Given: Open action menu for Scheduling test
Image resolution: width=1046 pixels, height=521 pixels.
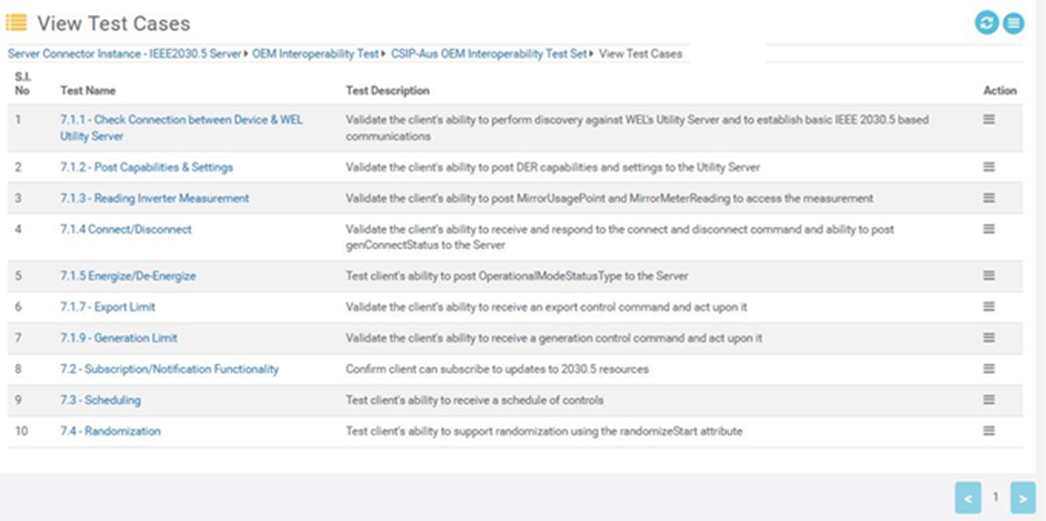Looking at the screenshot, I should click(x=989, y=400).
